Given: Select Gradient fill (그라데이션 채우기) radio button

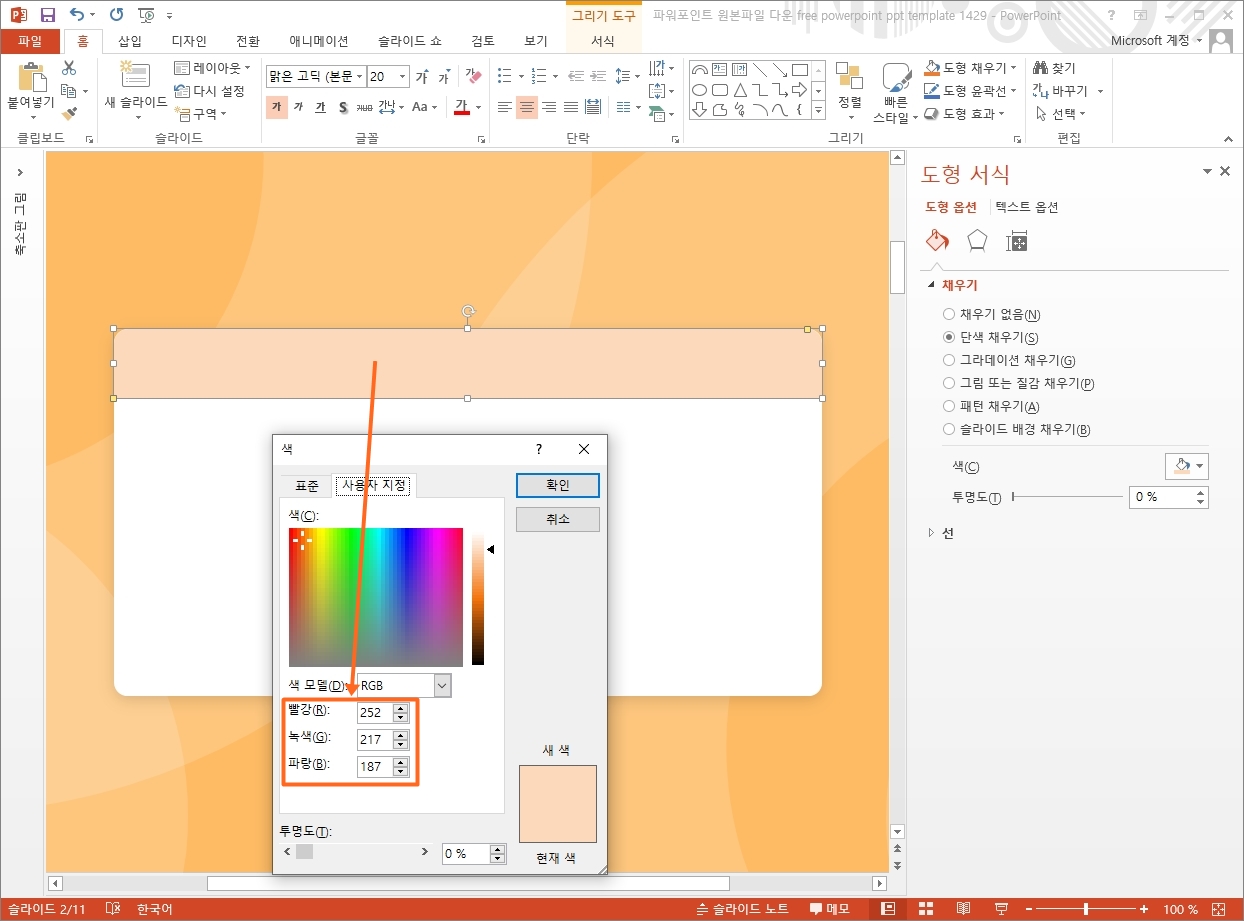Looking at the screenshot, I should (x=949, y=360).
